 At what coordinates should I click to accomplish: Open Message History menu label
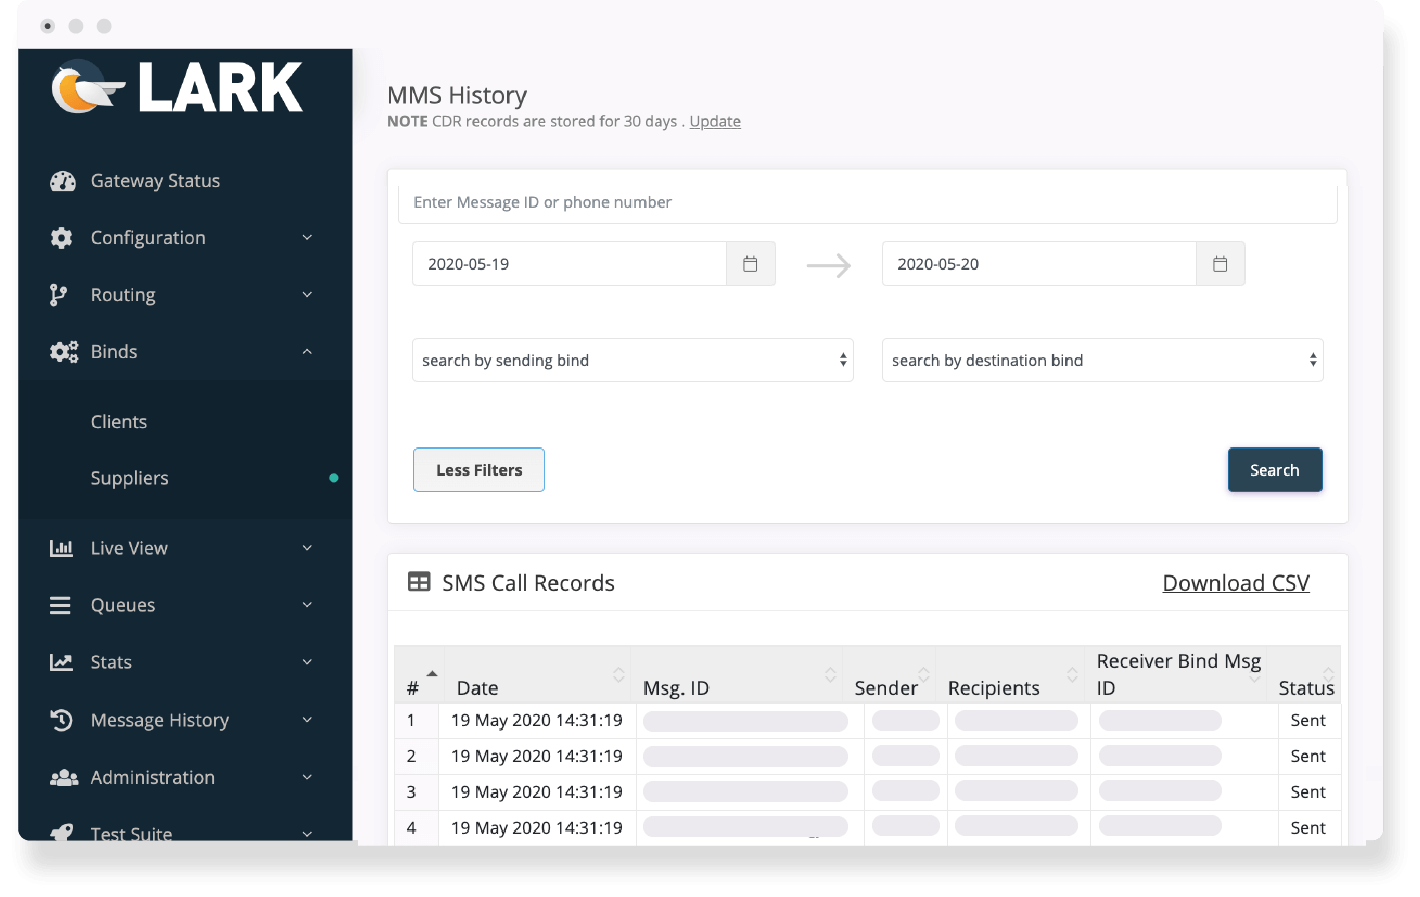[x=160, y=720]
